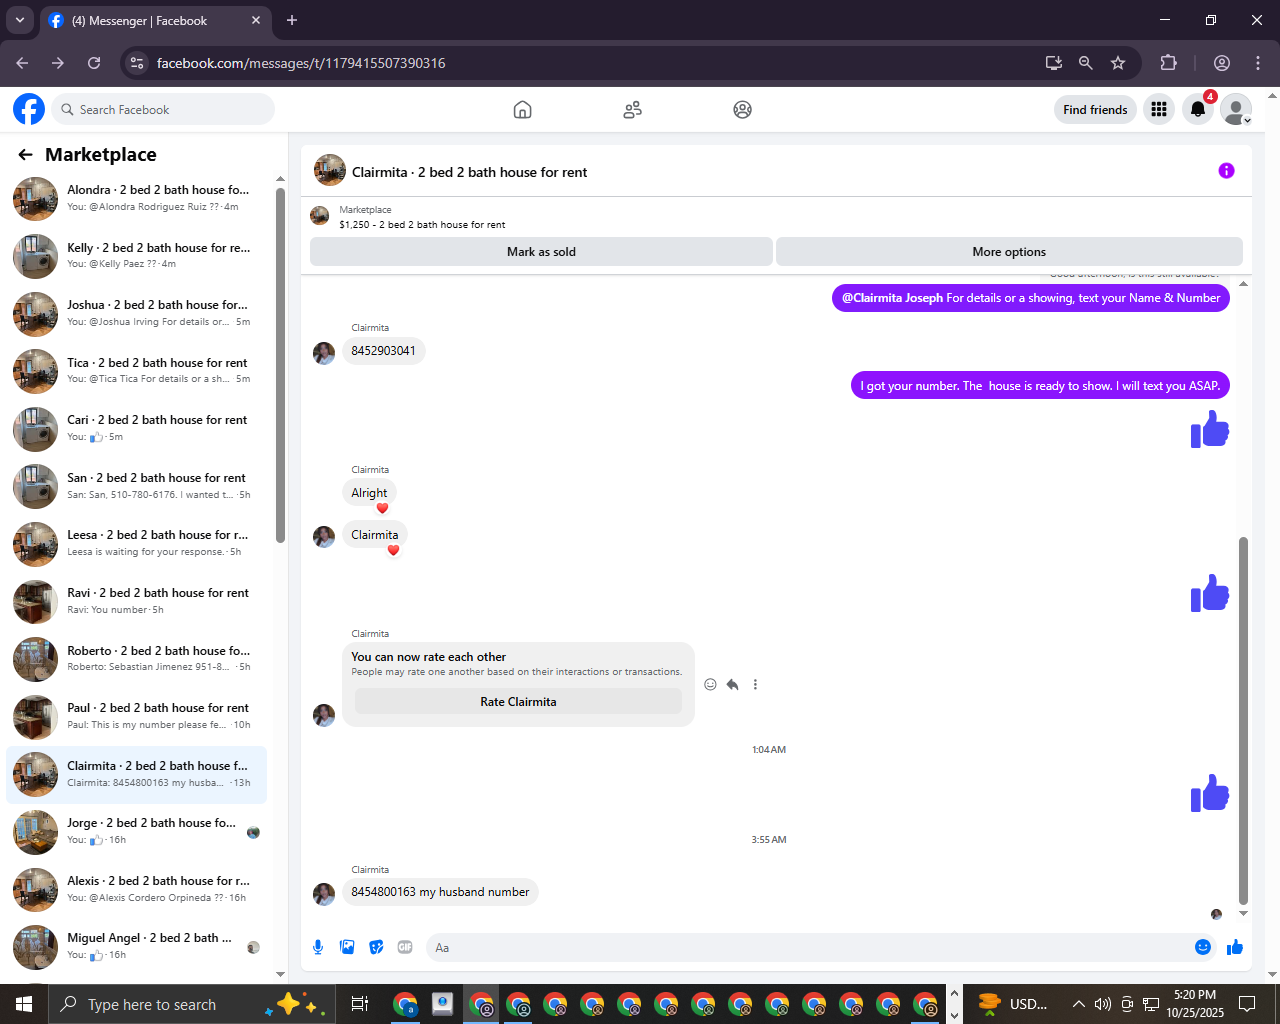Click the heart reaction on Alright message
This screenshot has height=1024, width=1280.
(x=382, y=508)
